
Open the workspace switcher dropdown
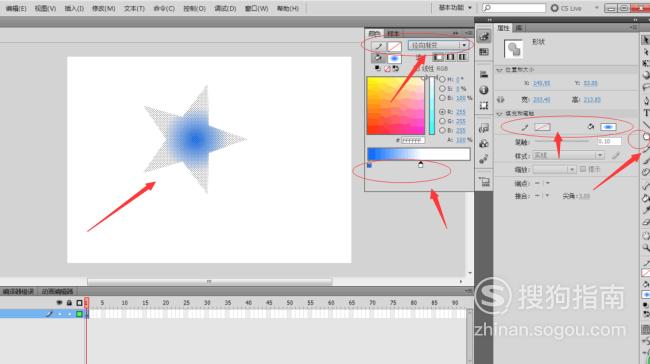(x=455, y=8)
